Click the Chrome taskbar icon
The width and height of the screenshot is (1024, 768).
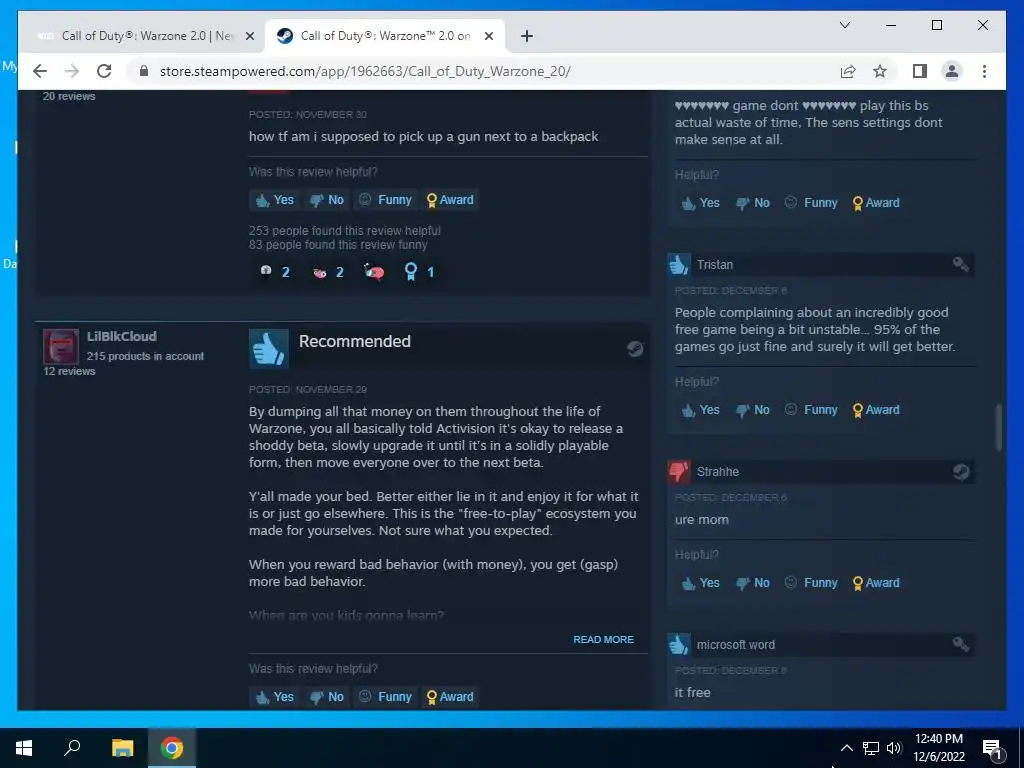[172, 748]
